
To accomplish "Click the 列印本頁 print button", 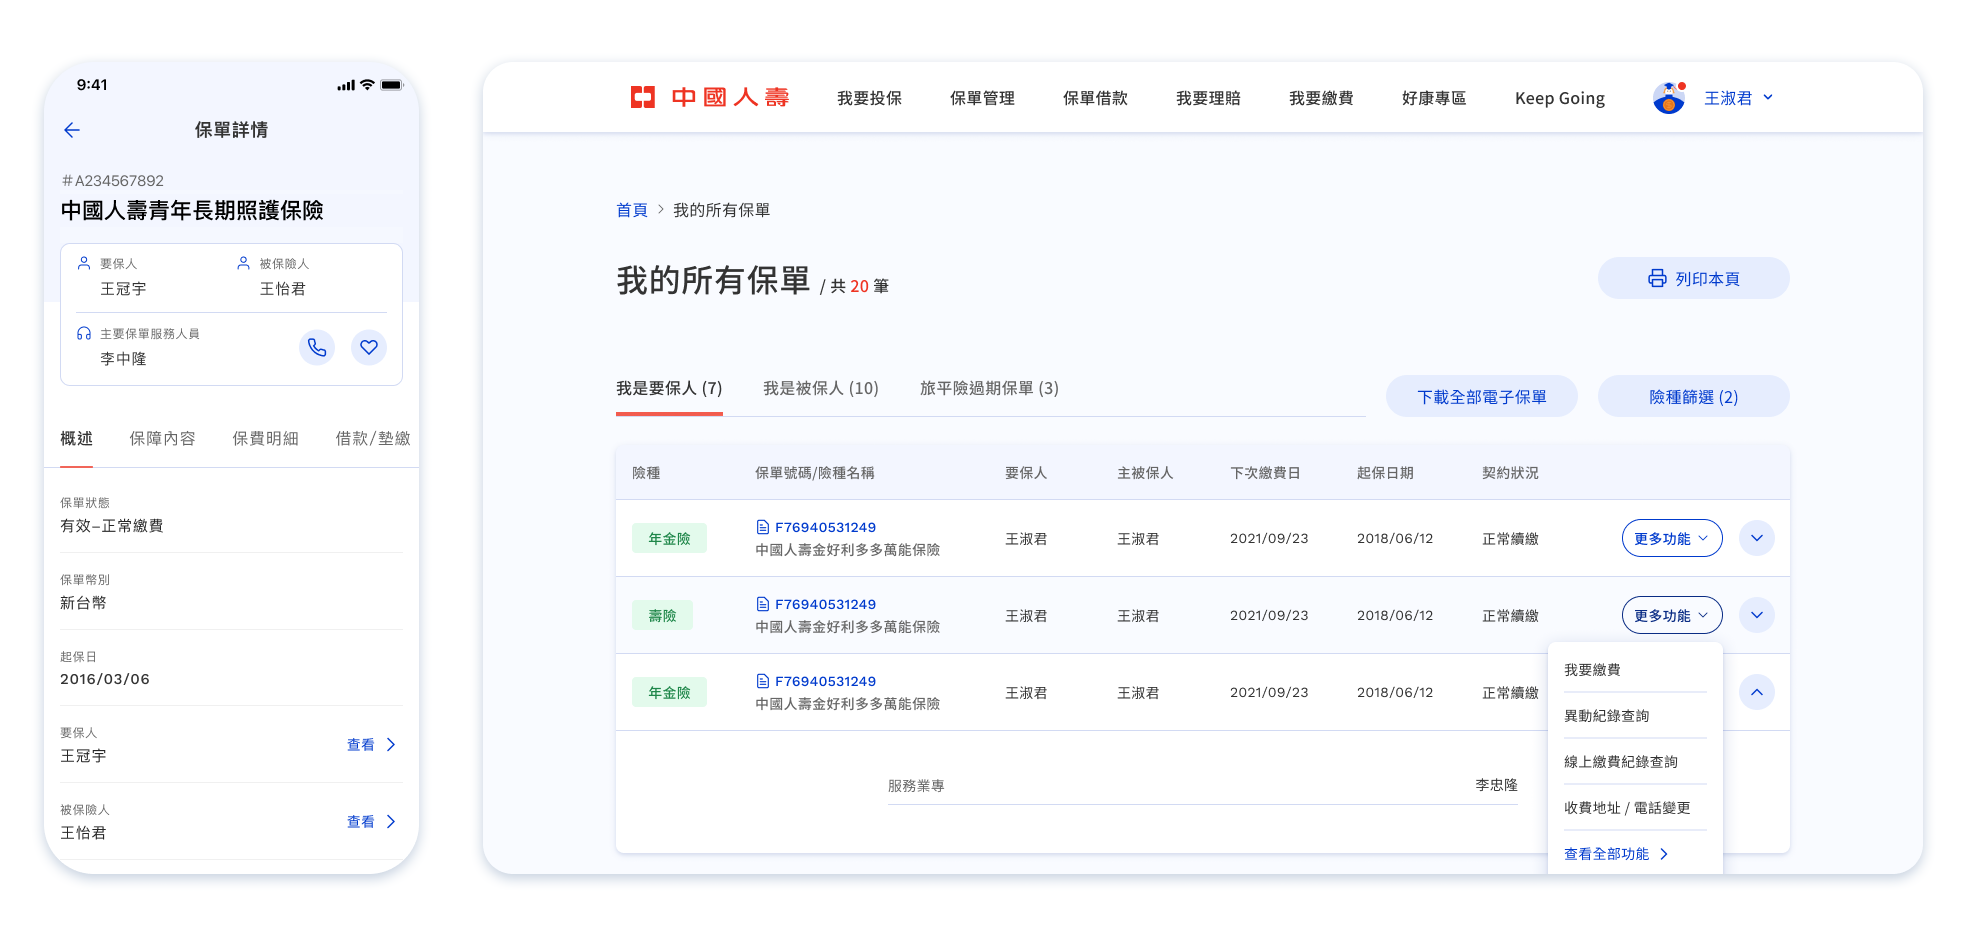I will pos(1694,278).
